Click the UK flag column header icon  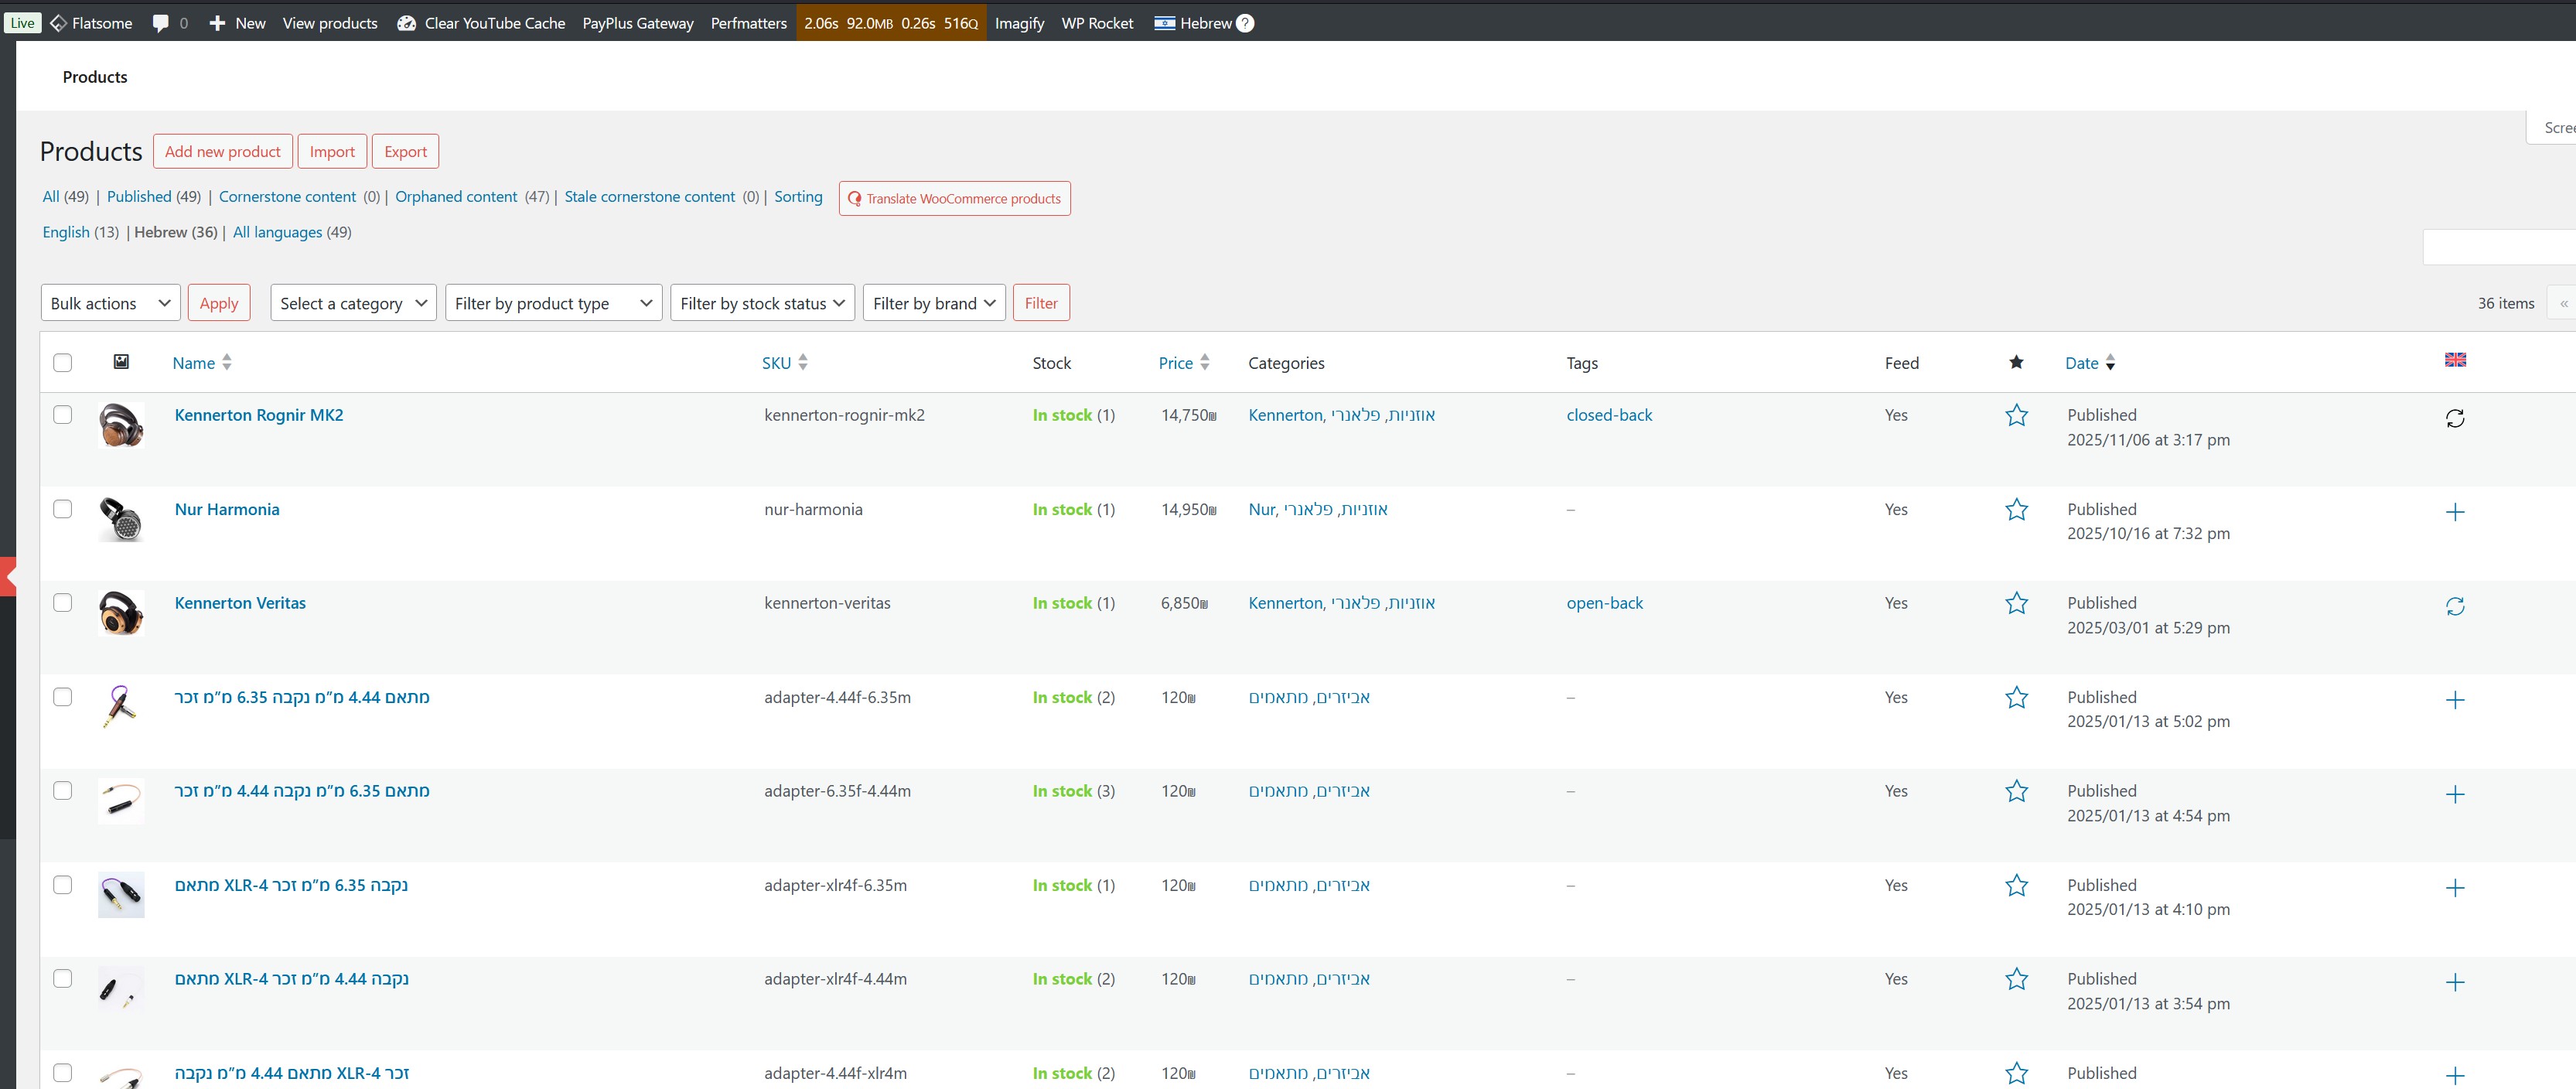[x=2454, y=360]
